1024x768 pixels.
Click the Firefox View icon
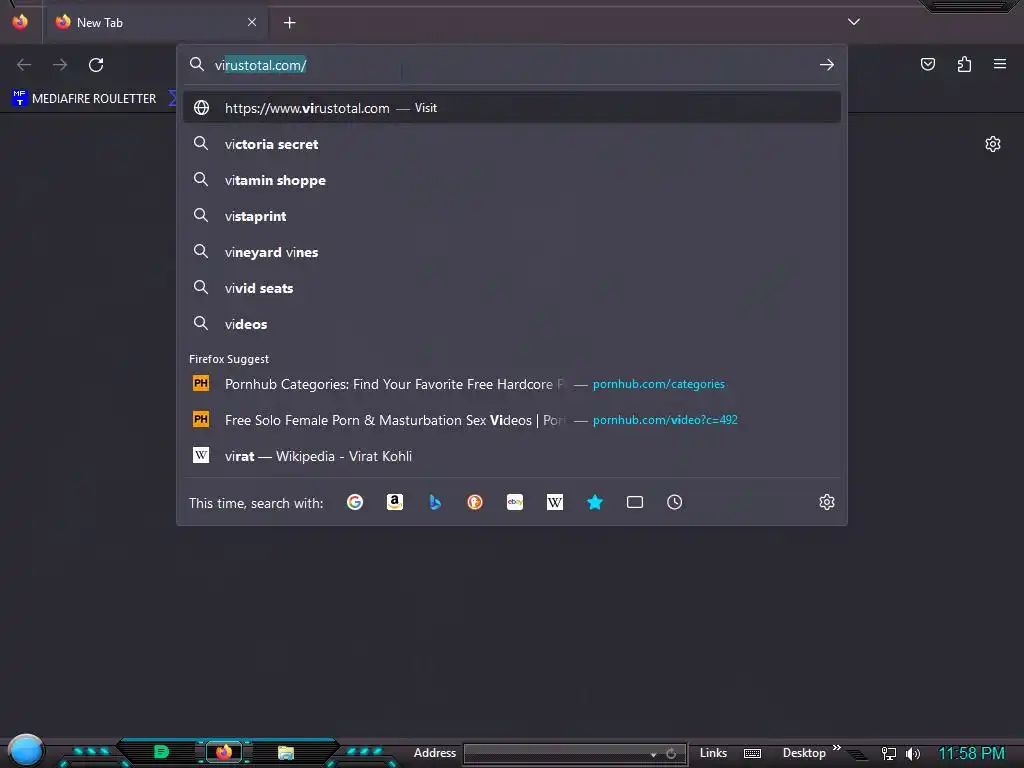point(20,22)
